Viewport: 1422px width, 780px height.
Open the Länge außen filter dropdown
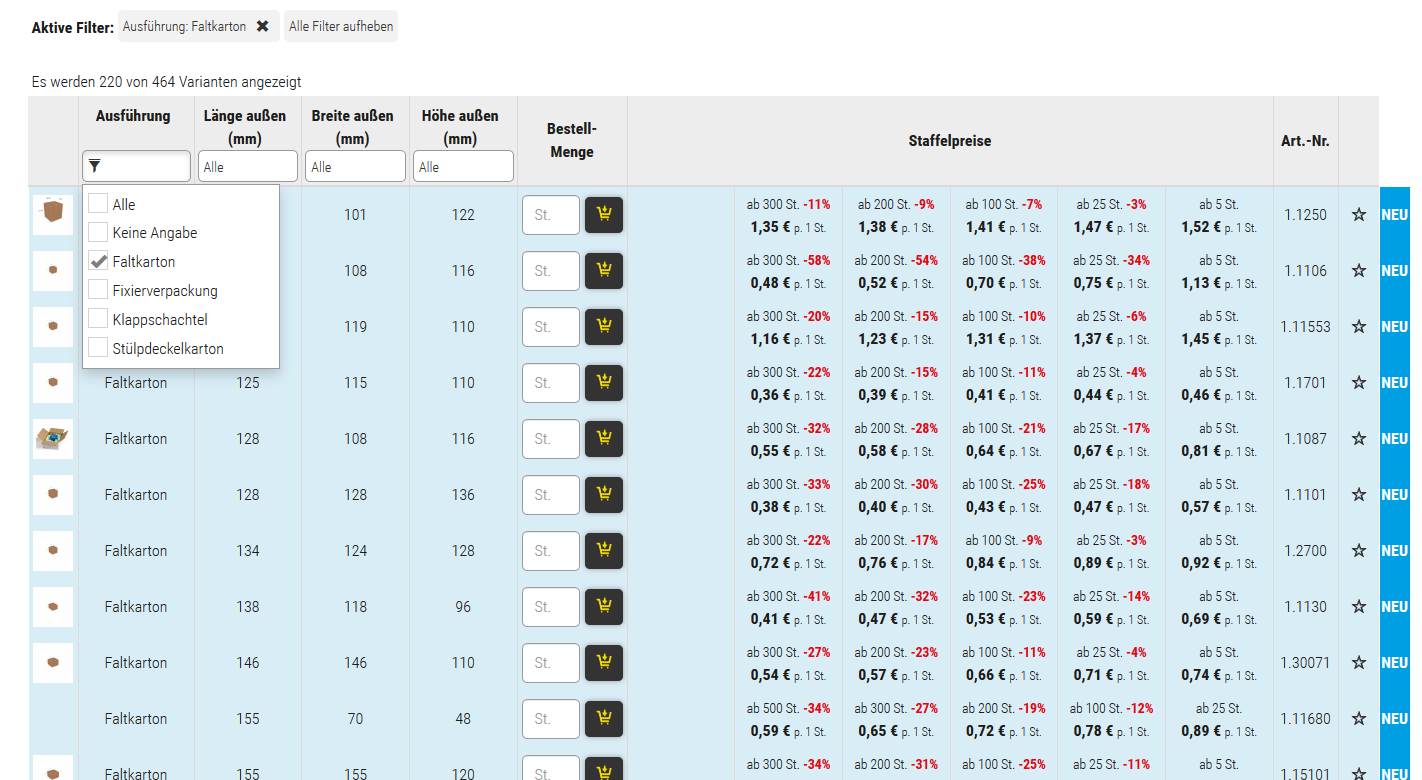click(247, 167)
